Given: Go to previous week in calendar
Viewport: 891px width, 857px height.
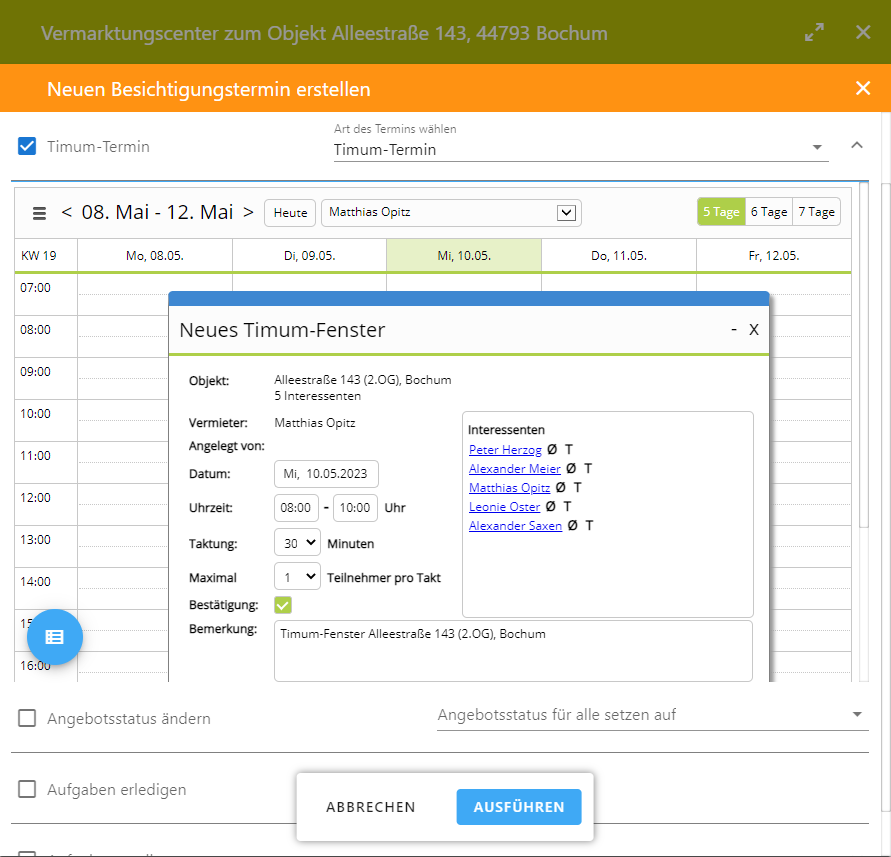Looking at the screenshot, I should (x=67, y=212).
